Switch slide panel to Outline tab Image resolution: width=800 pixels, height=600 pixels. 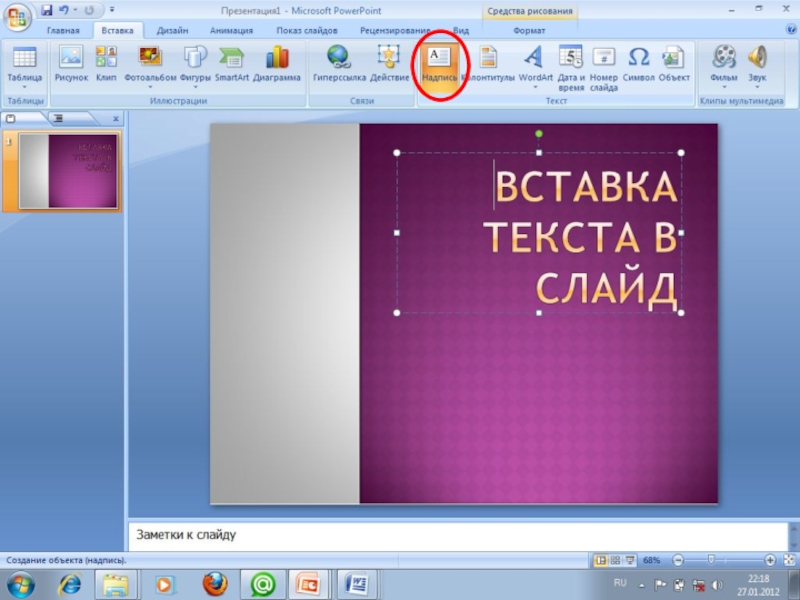tap(57, 118)
